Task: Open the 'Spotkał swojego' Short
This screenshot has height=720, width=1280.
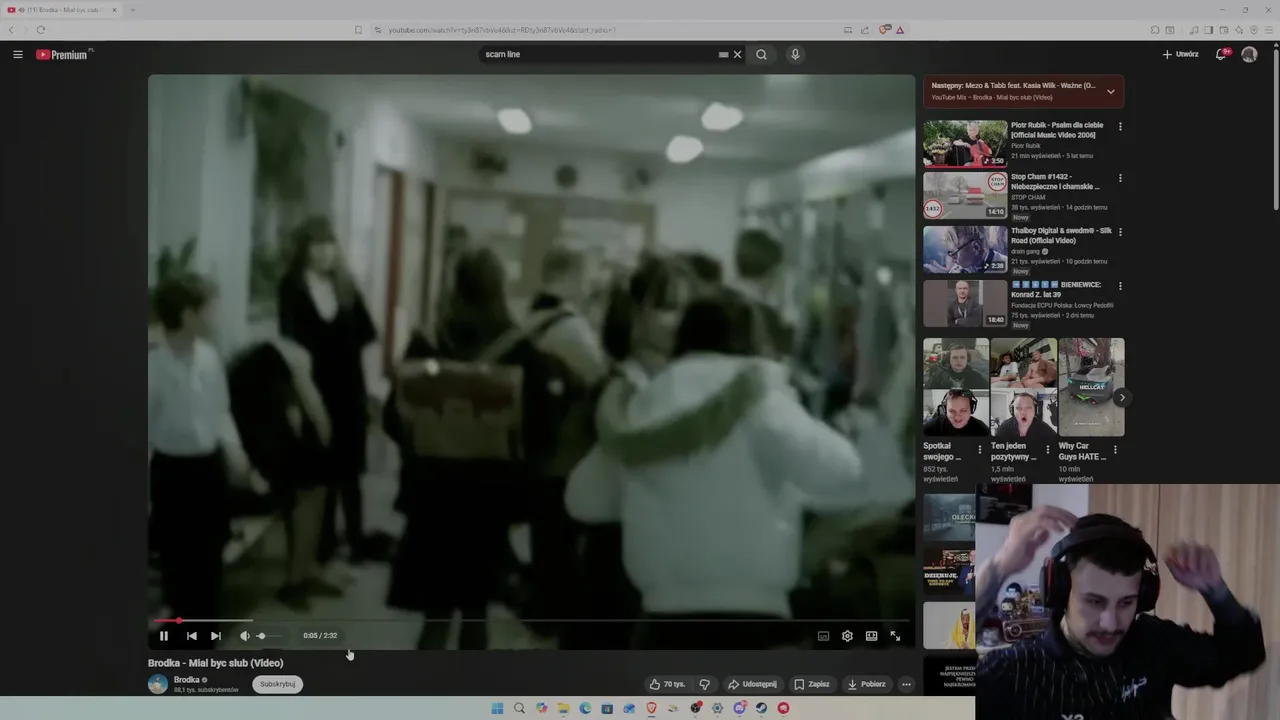Action: click(x=956, y=387)
